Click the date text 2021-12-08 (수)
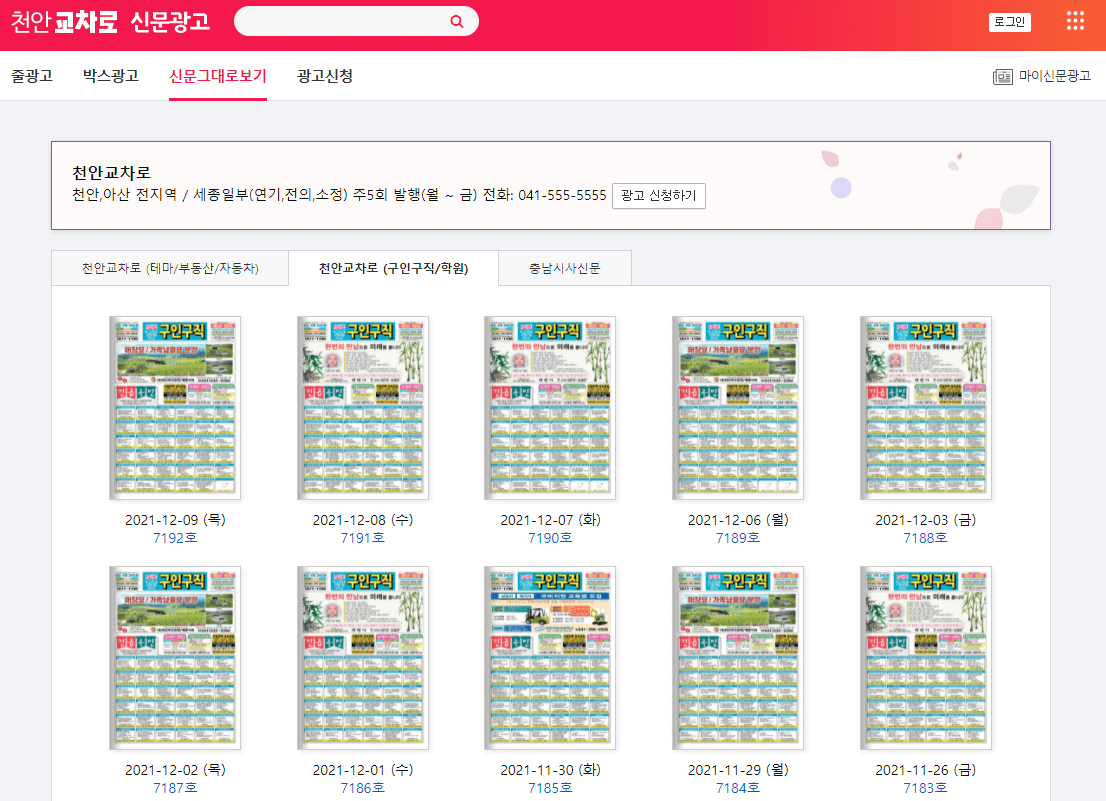Viewport: 1106px width, 801px height. (363, 520)
